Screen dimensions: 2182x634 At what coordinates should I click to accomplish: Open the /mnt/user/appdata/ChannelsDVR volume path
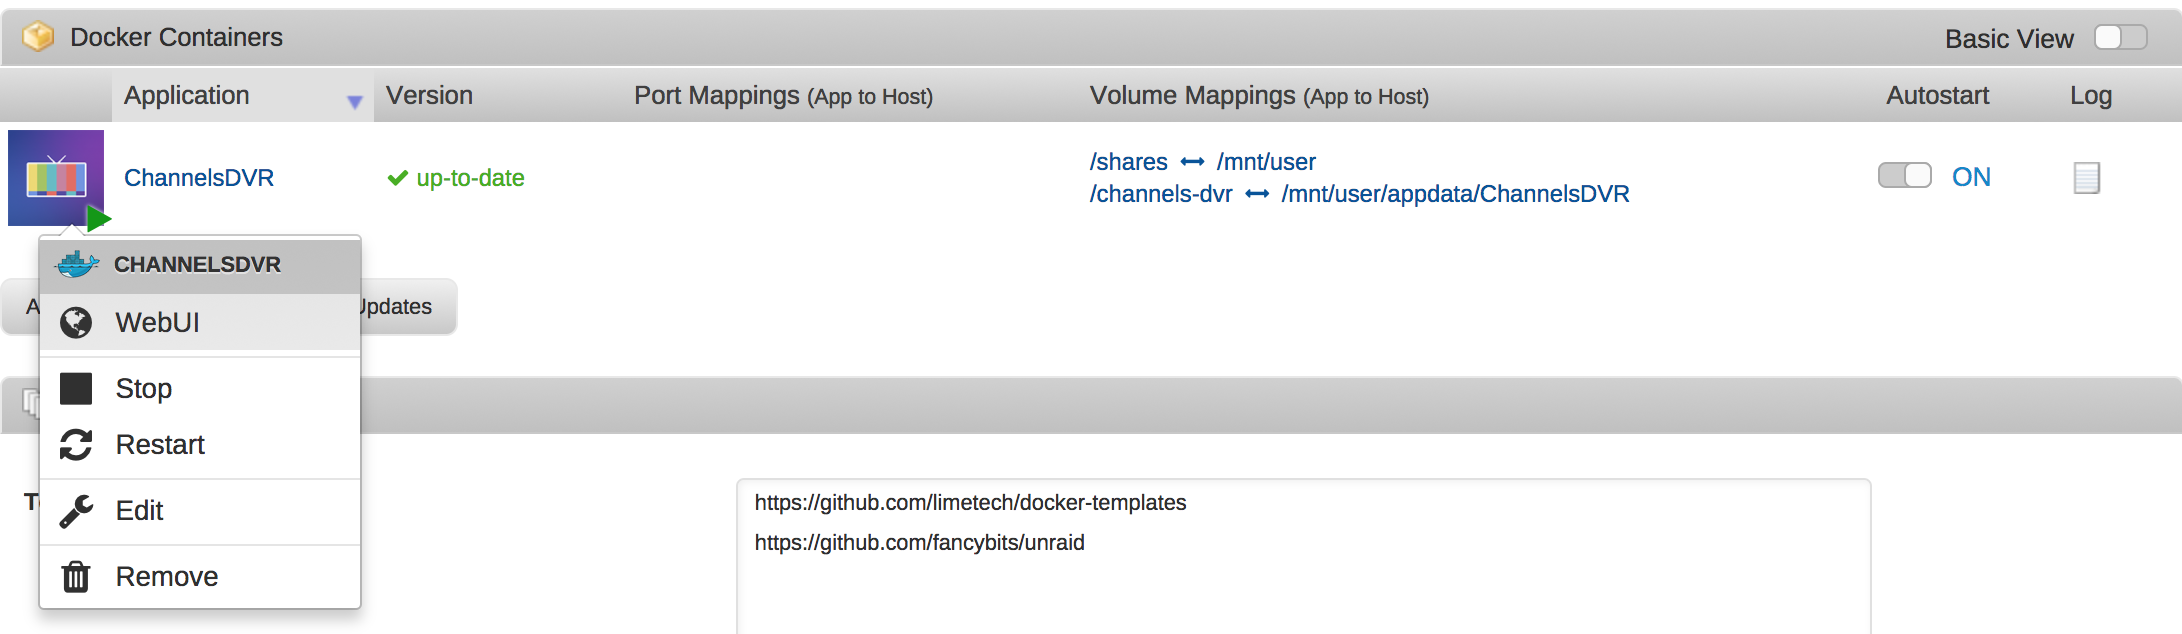(x=1455, y=194)
